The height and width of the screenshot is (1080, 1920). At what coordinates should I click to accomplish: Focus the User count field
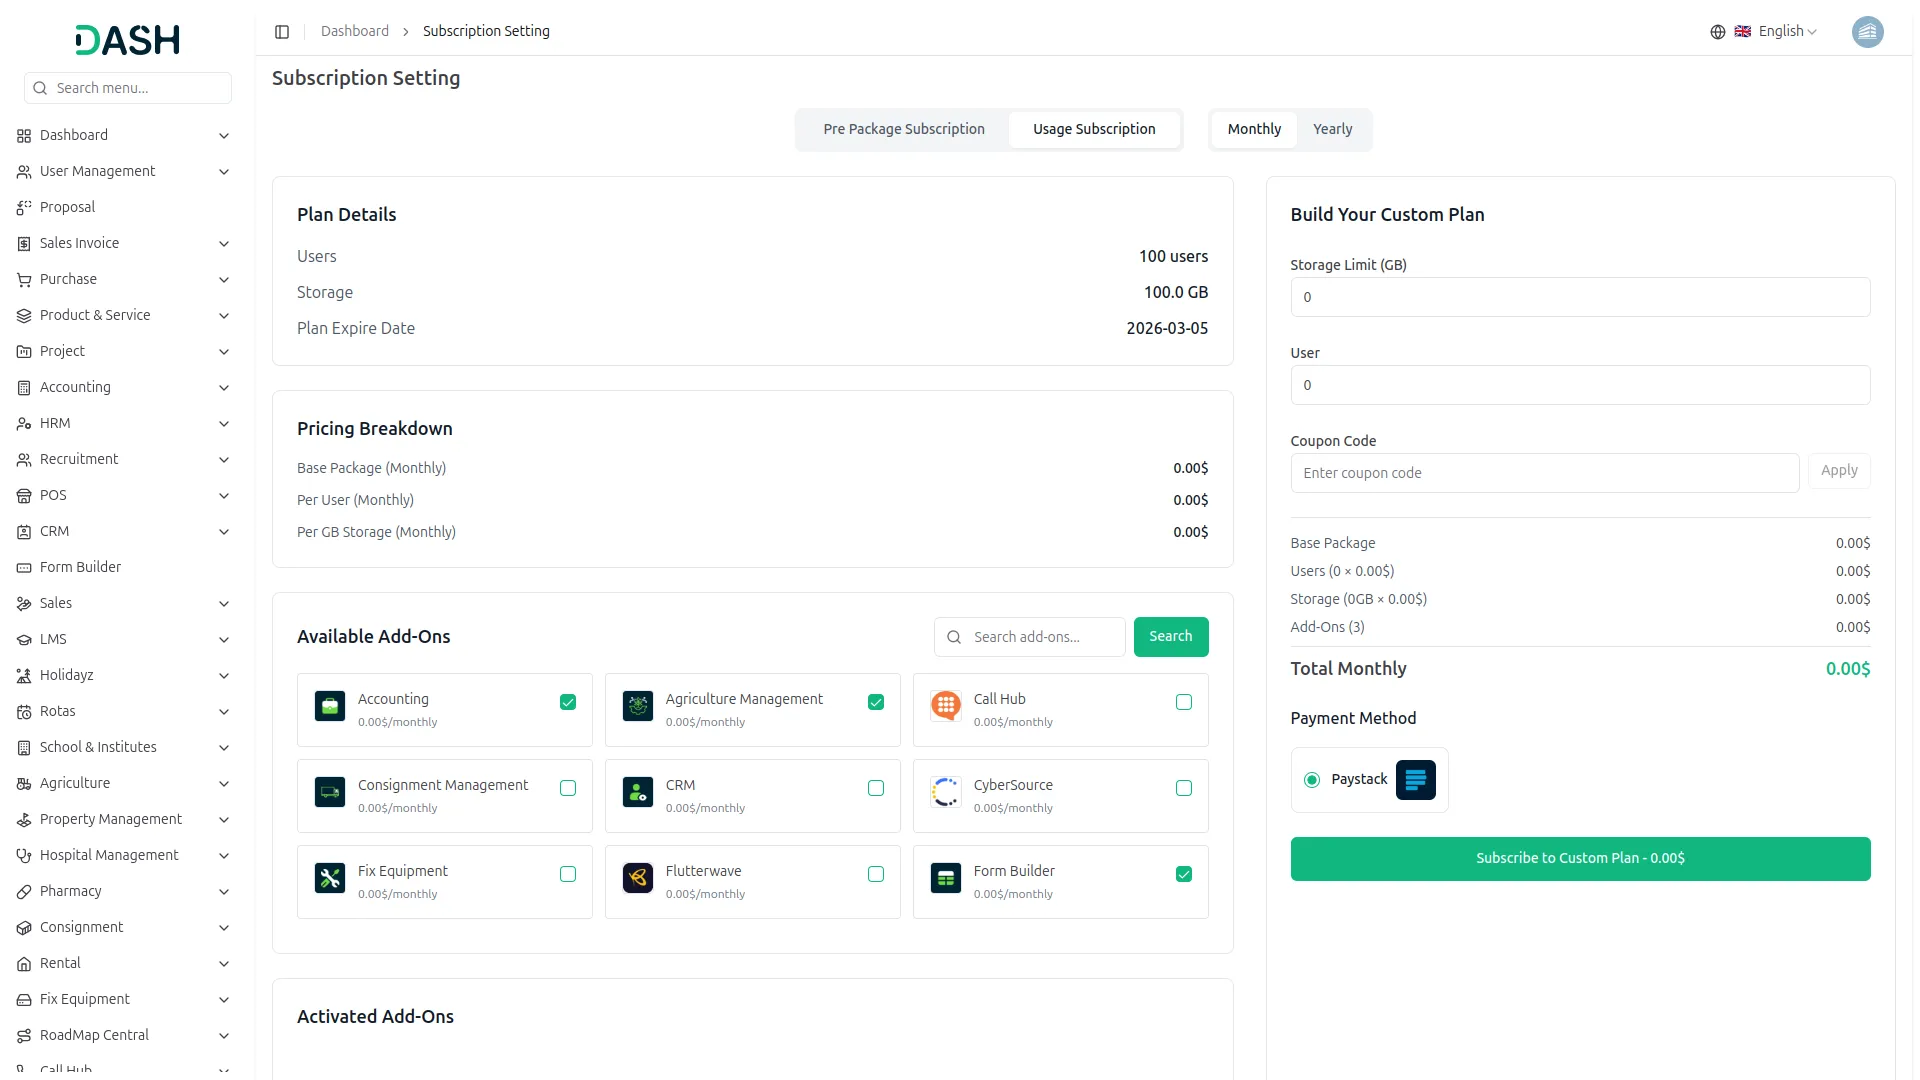coord(1580,385)
